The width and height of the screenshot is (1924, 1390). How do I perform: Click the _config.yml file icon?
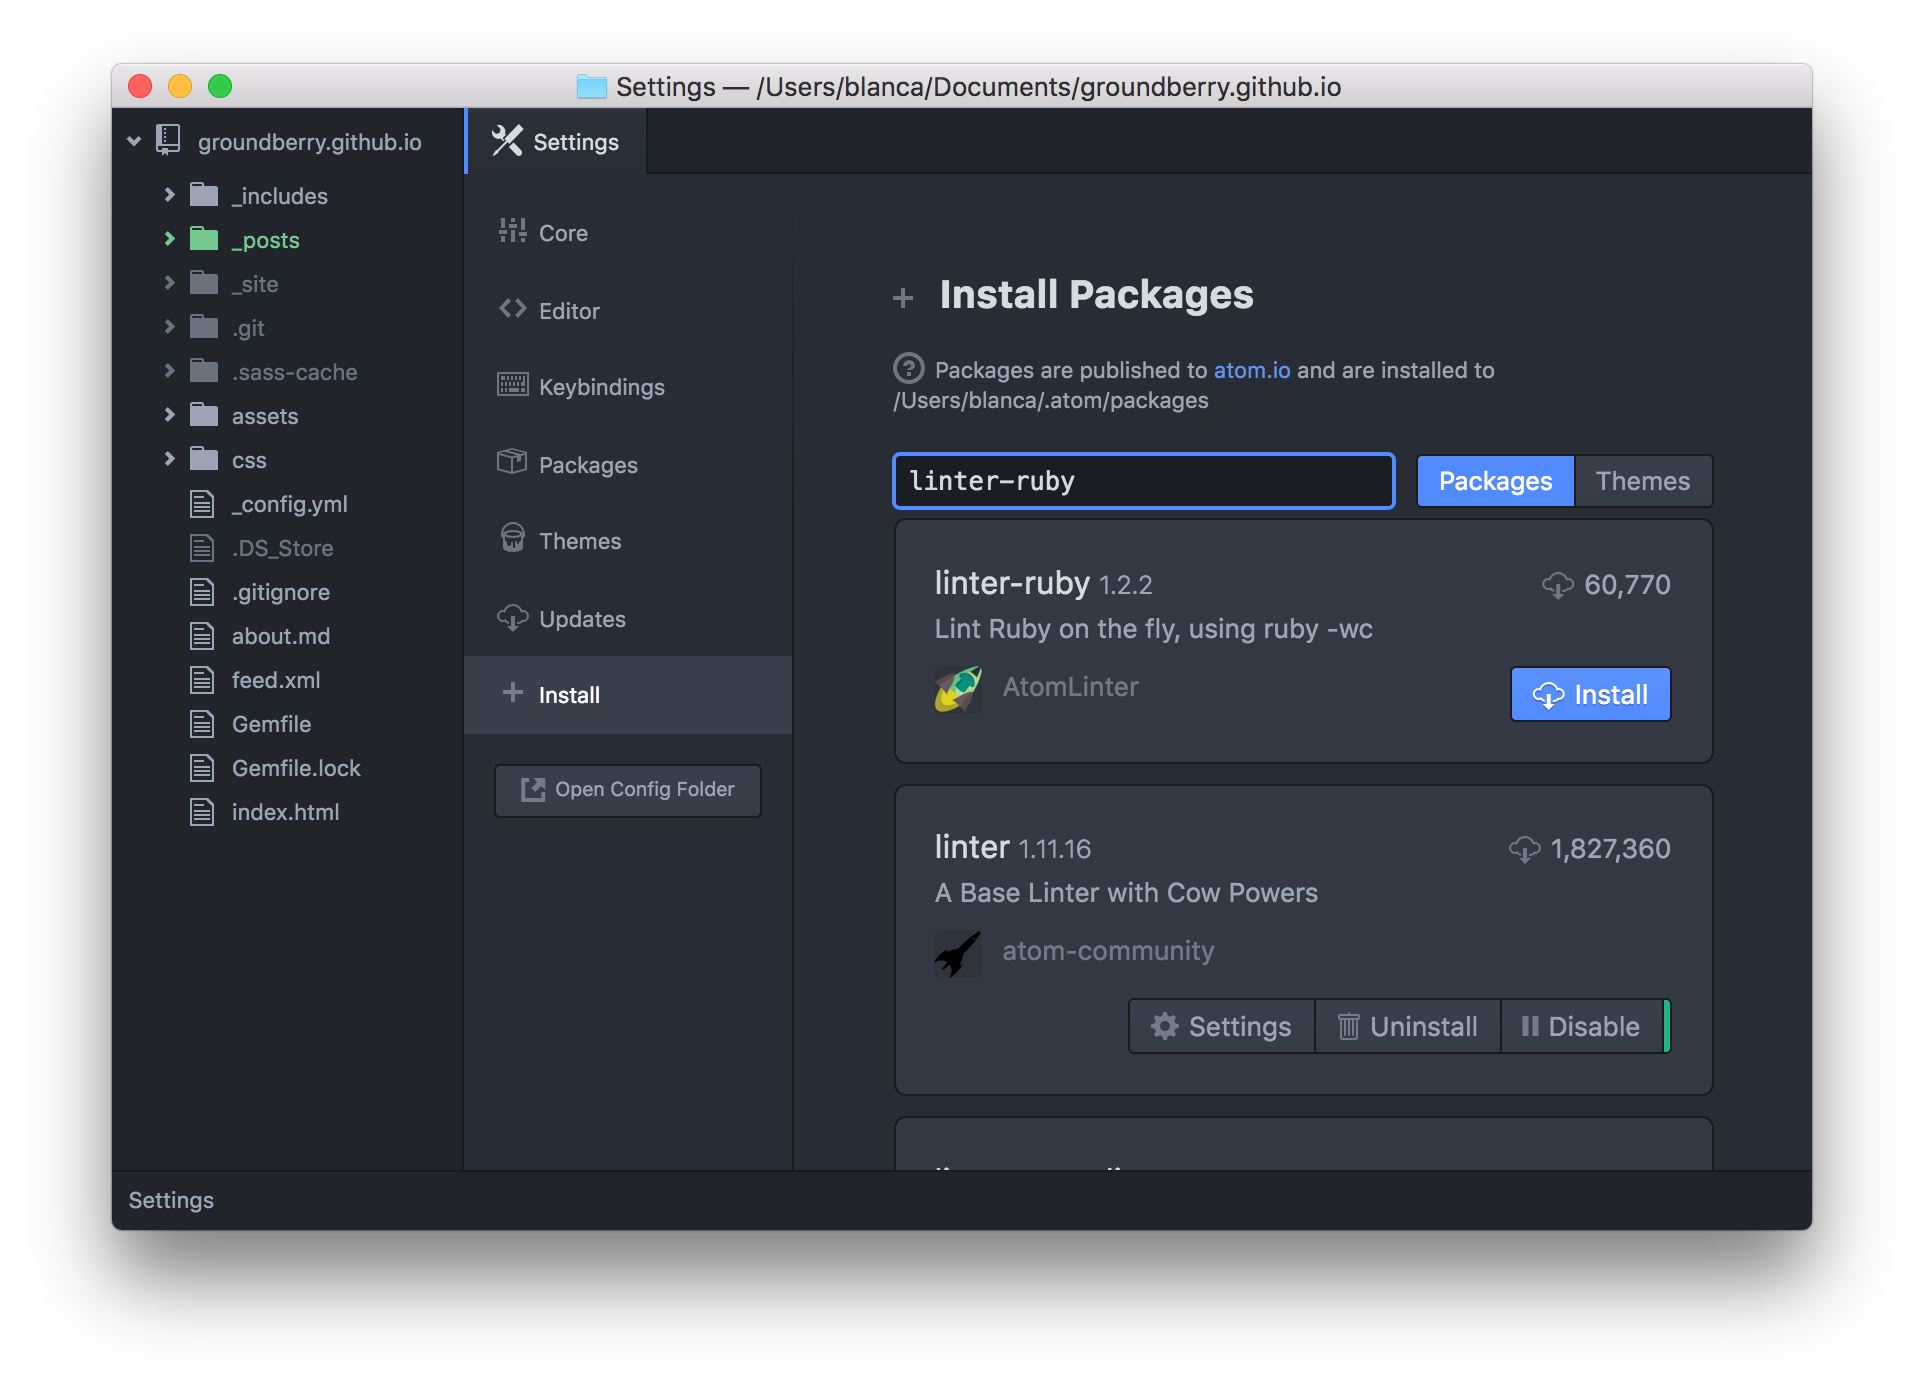(x=202, y=504)
